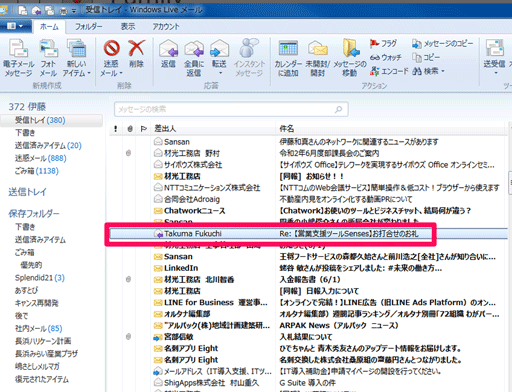Open the 材光工務店 野村 message
Viewport: 512px width, 392px height.
[307, 153]
